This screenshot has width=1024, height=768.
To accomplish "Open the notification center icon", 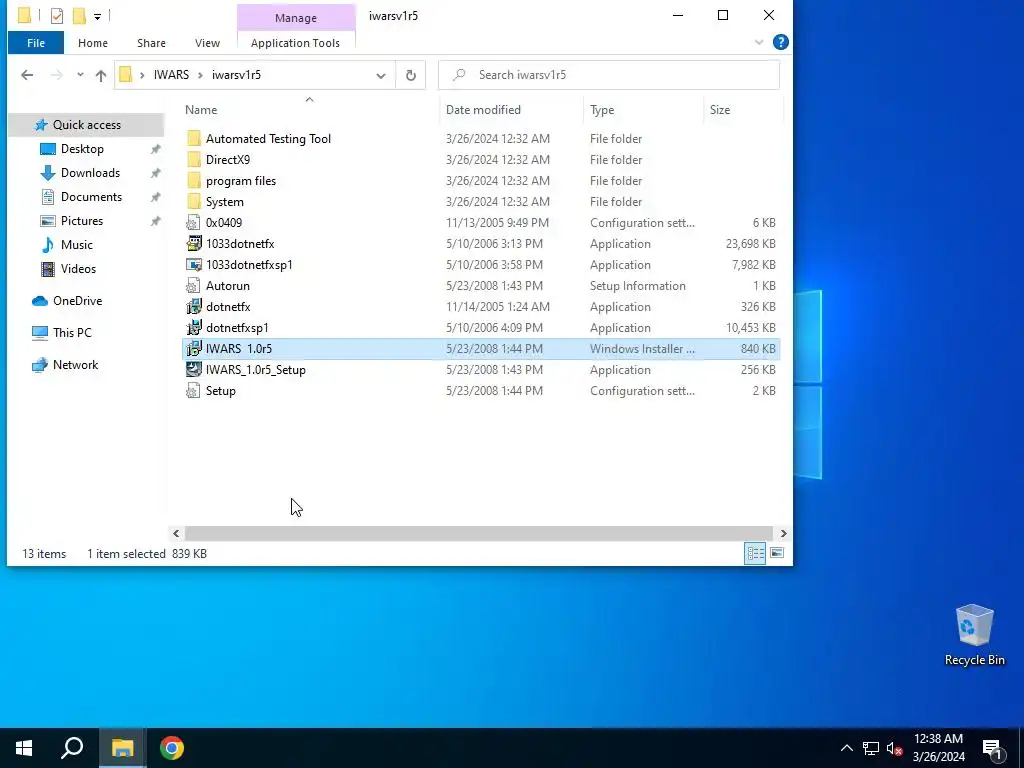I will pyautogui.click(x=992, y=748).
